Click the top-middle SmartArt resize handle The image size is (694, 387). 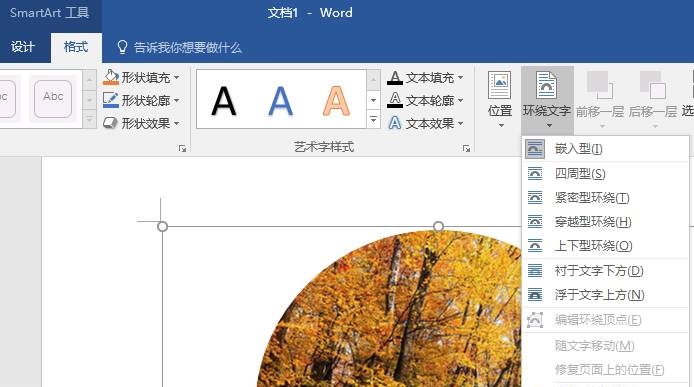point(438,226)
